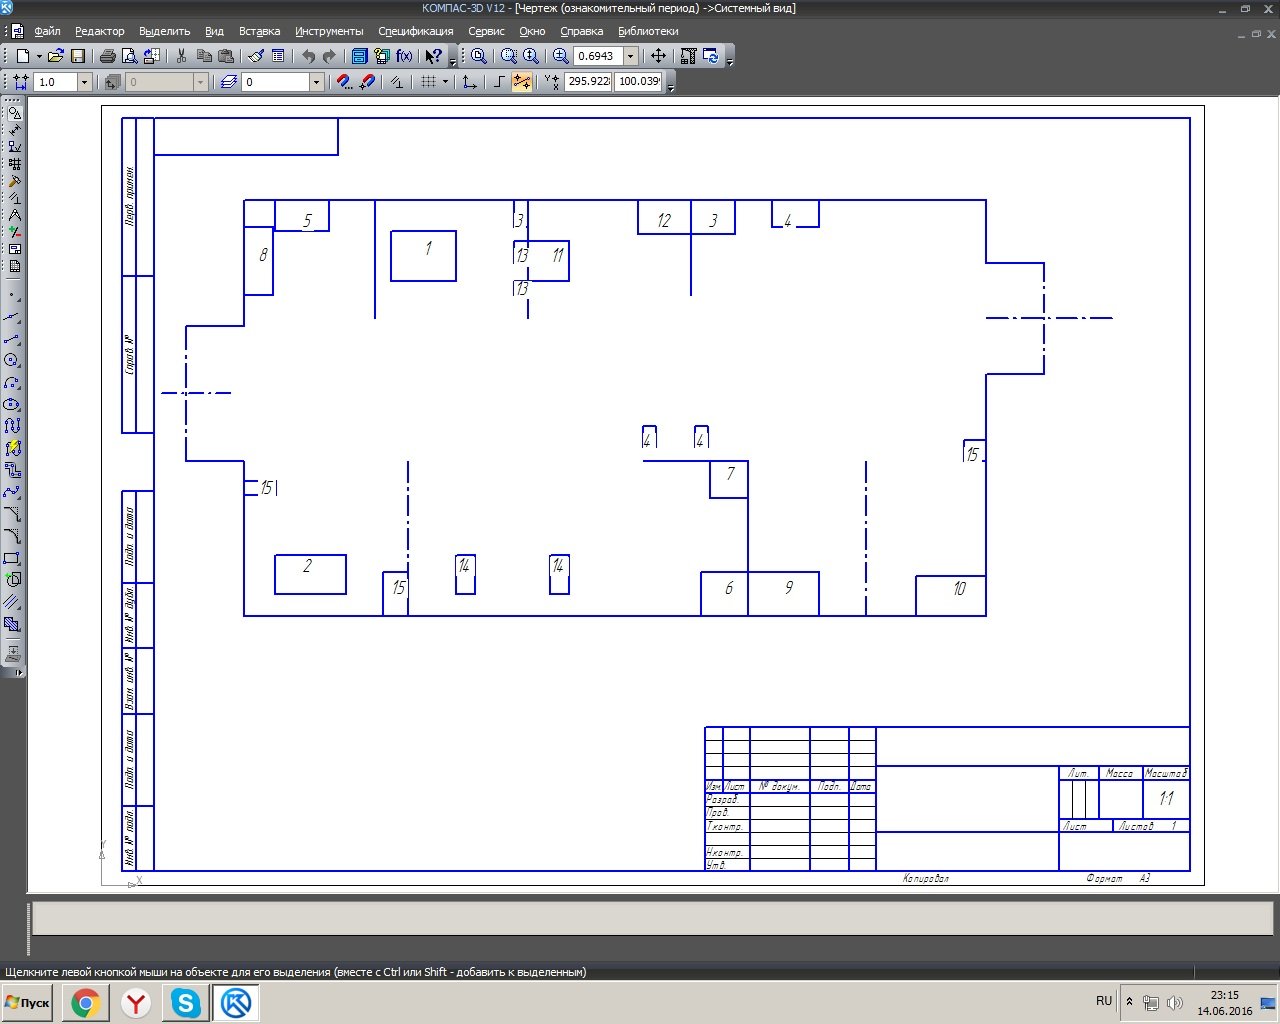The image size is (1280, 1024).
Task: Click the Save document icon
Action: (x=78, y=56)
